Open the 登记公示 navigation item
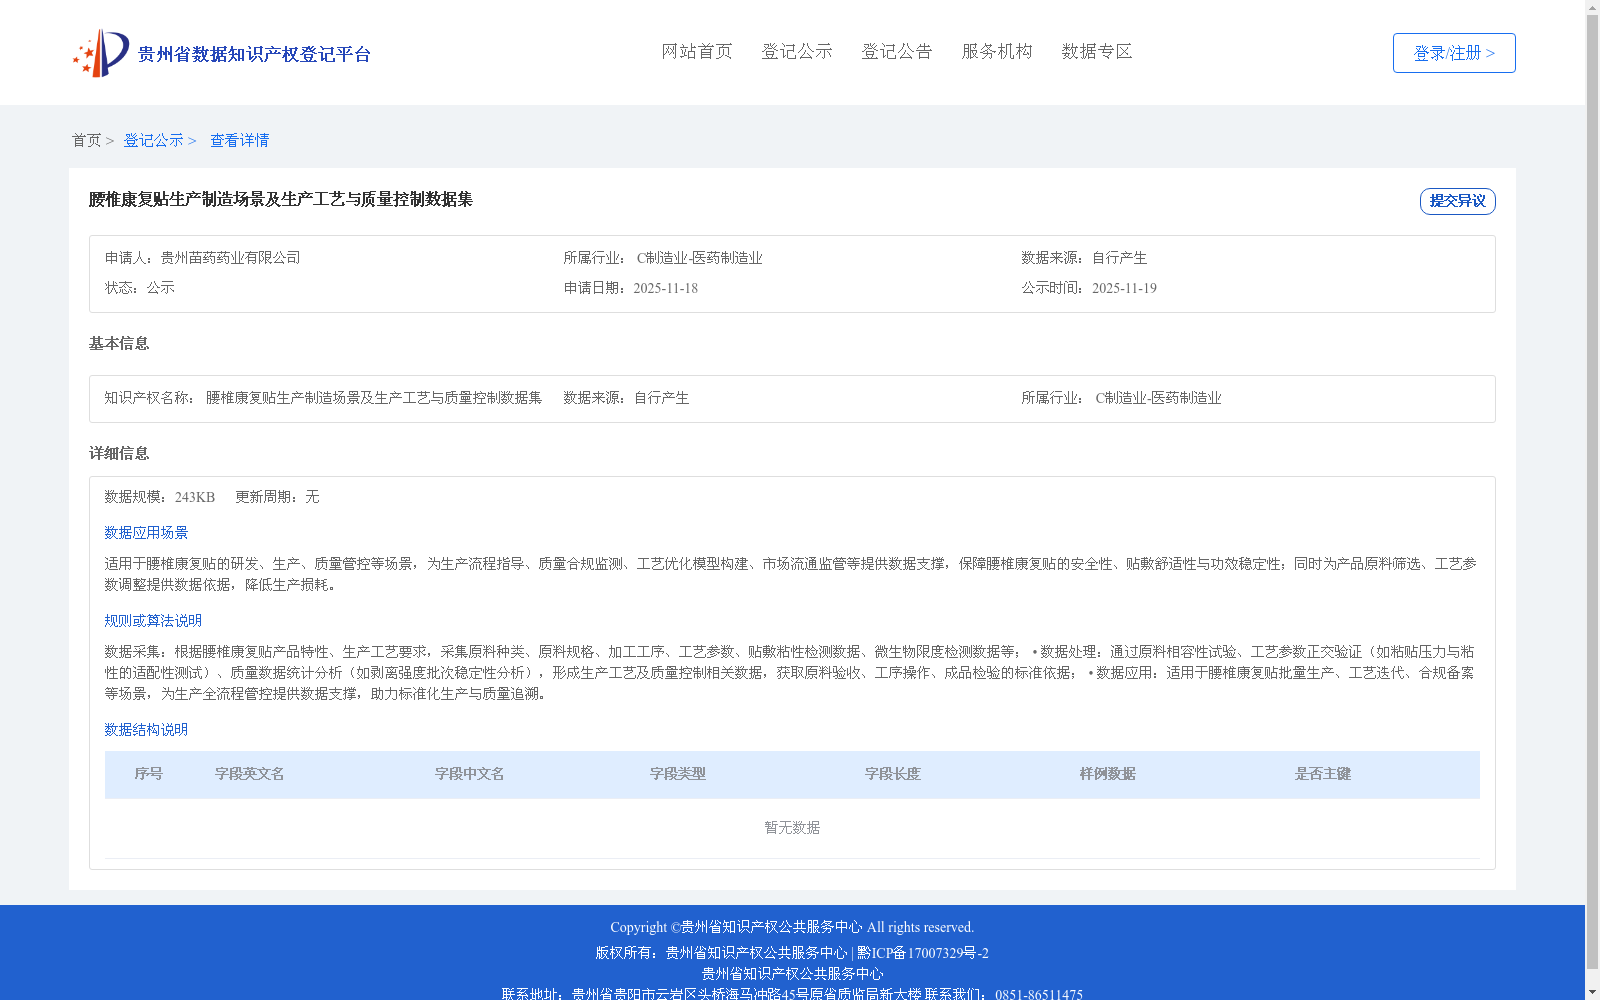Image resolution: width=1600 pixels, height=1000 pixels. (797, 51)
